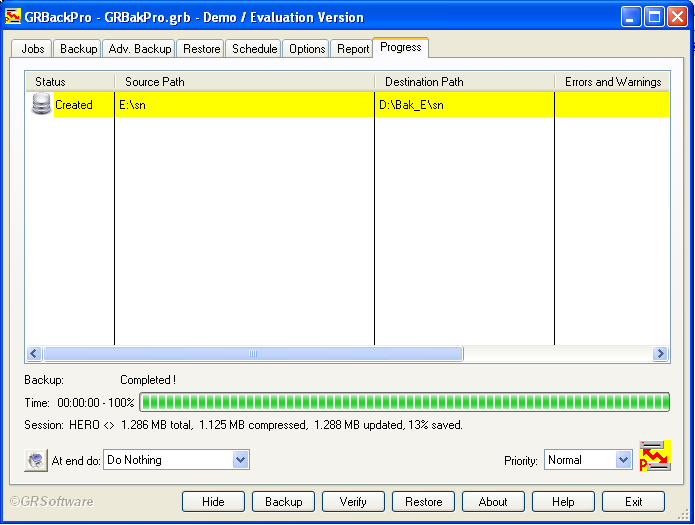Click the Help button
The width and height of the screenshot is (695, 525).
point(563,501)
